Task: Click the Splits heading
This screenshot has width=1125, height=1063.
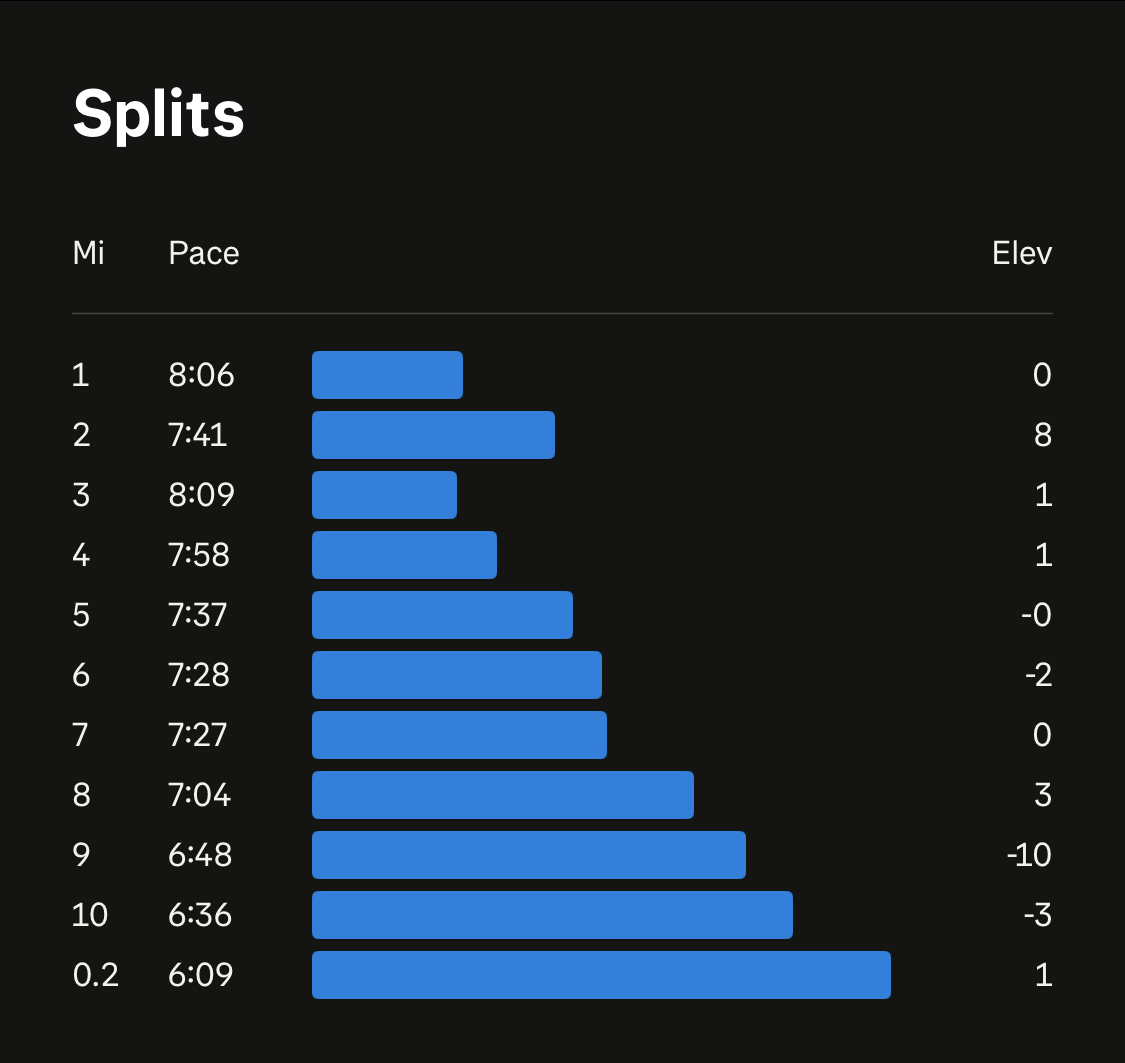Action: (159, 114)
